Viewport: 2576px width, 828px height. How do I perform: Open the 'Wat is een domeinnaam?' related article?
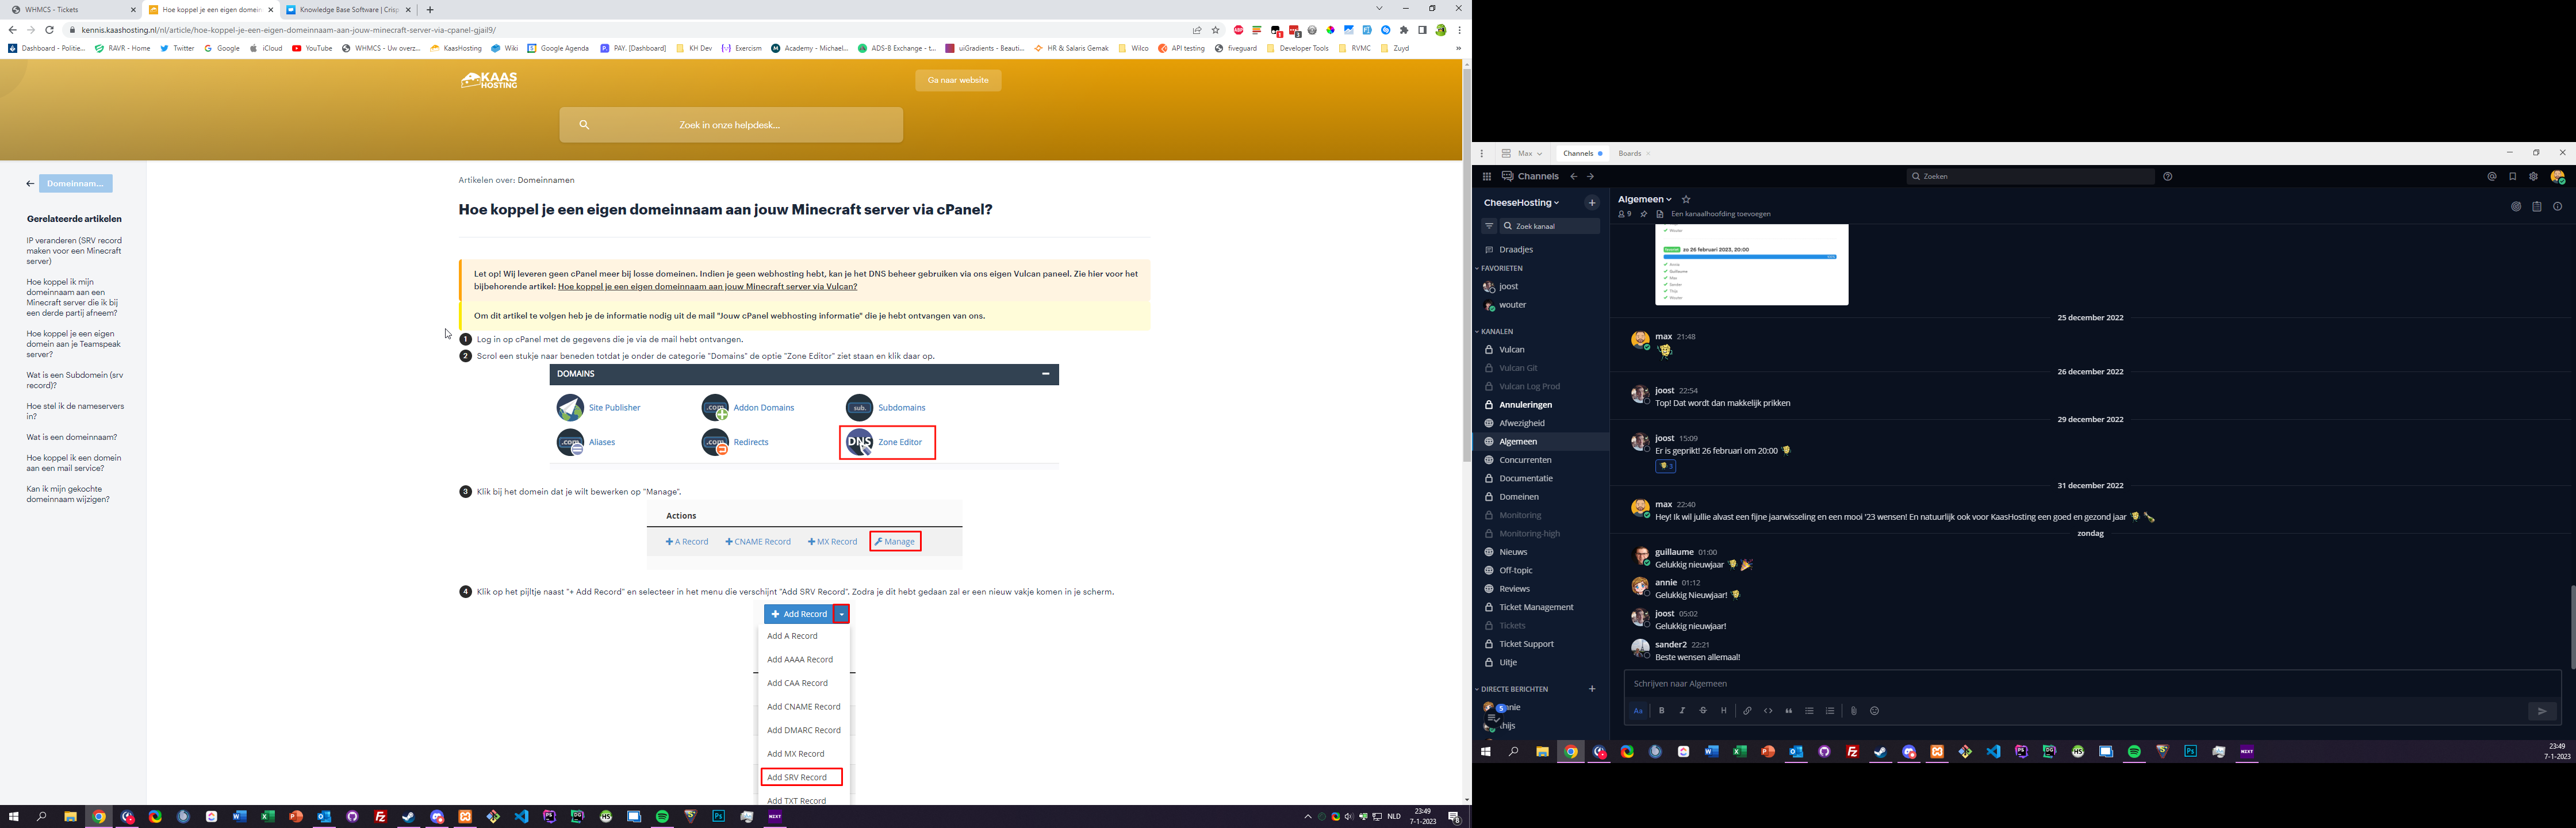[72, 437]
